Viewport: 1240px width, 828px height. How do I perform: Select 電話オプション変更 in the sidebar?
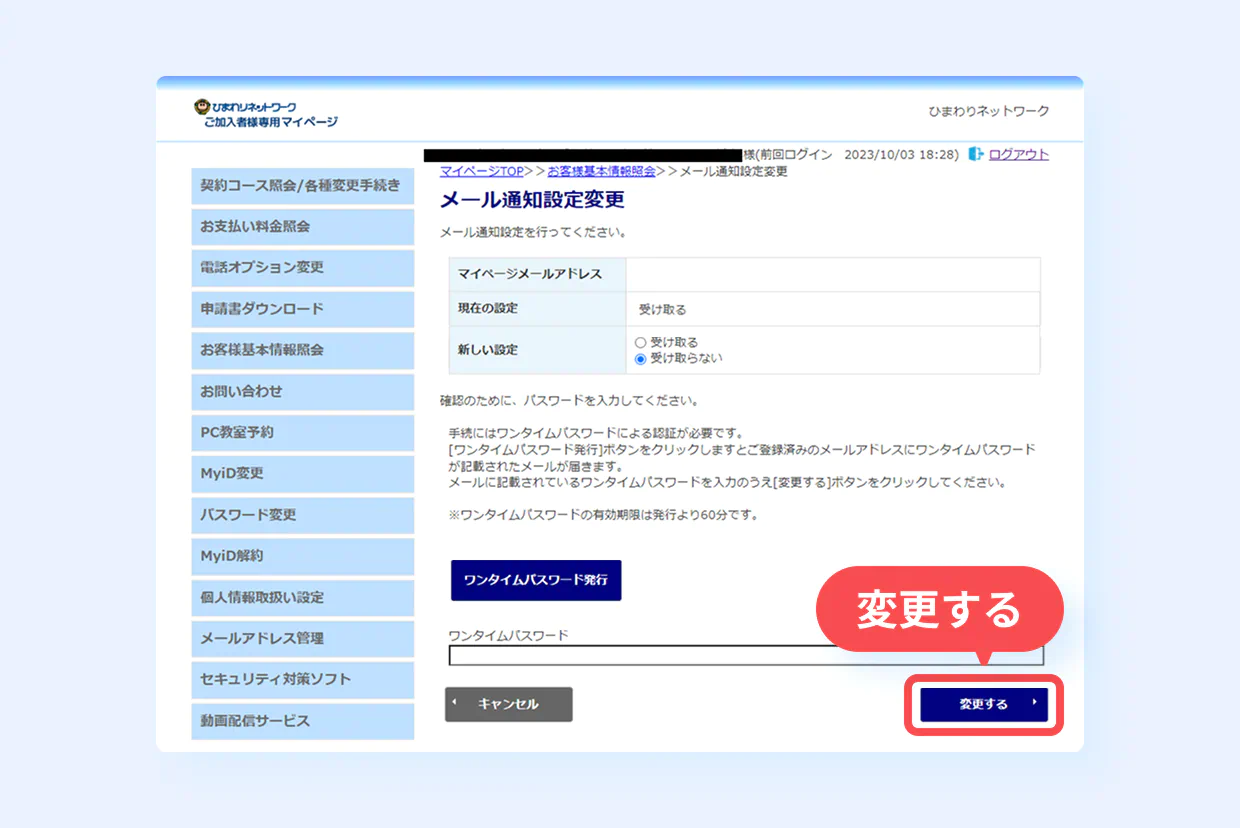click(302, 268)
